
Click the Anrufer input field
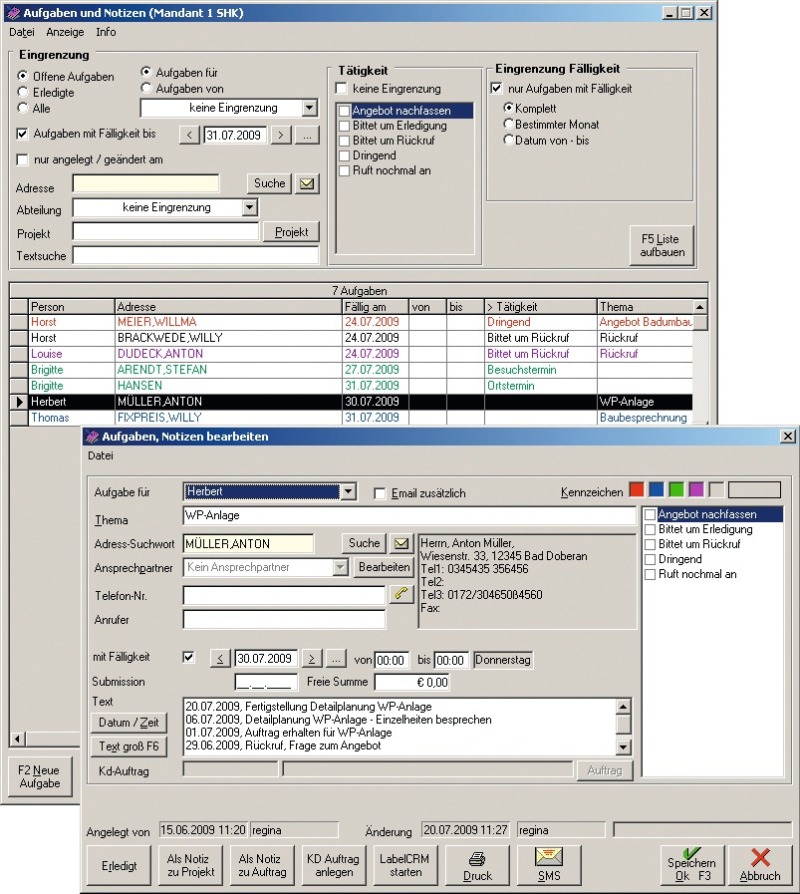pyautogui.click(x=284, y=620)
